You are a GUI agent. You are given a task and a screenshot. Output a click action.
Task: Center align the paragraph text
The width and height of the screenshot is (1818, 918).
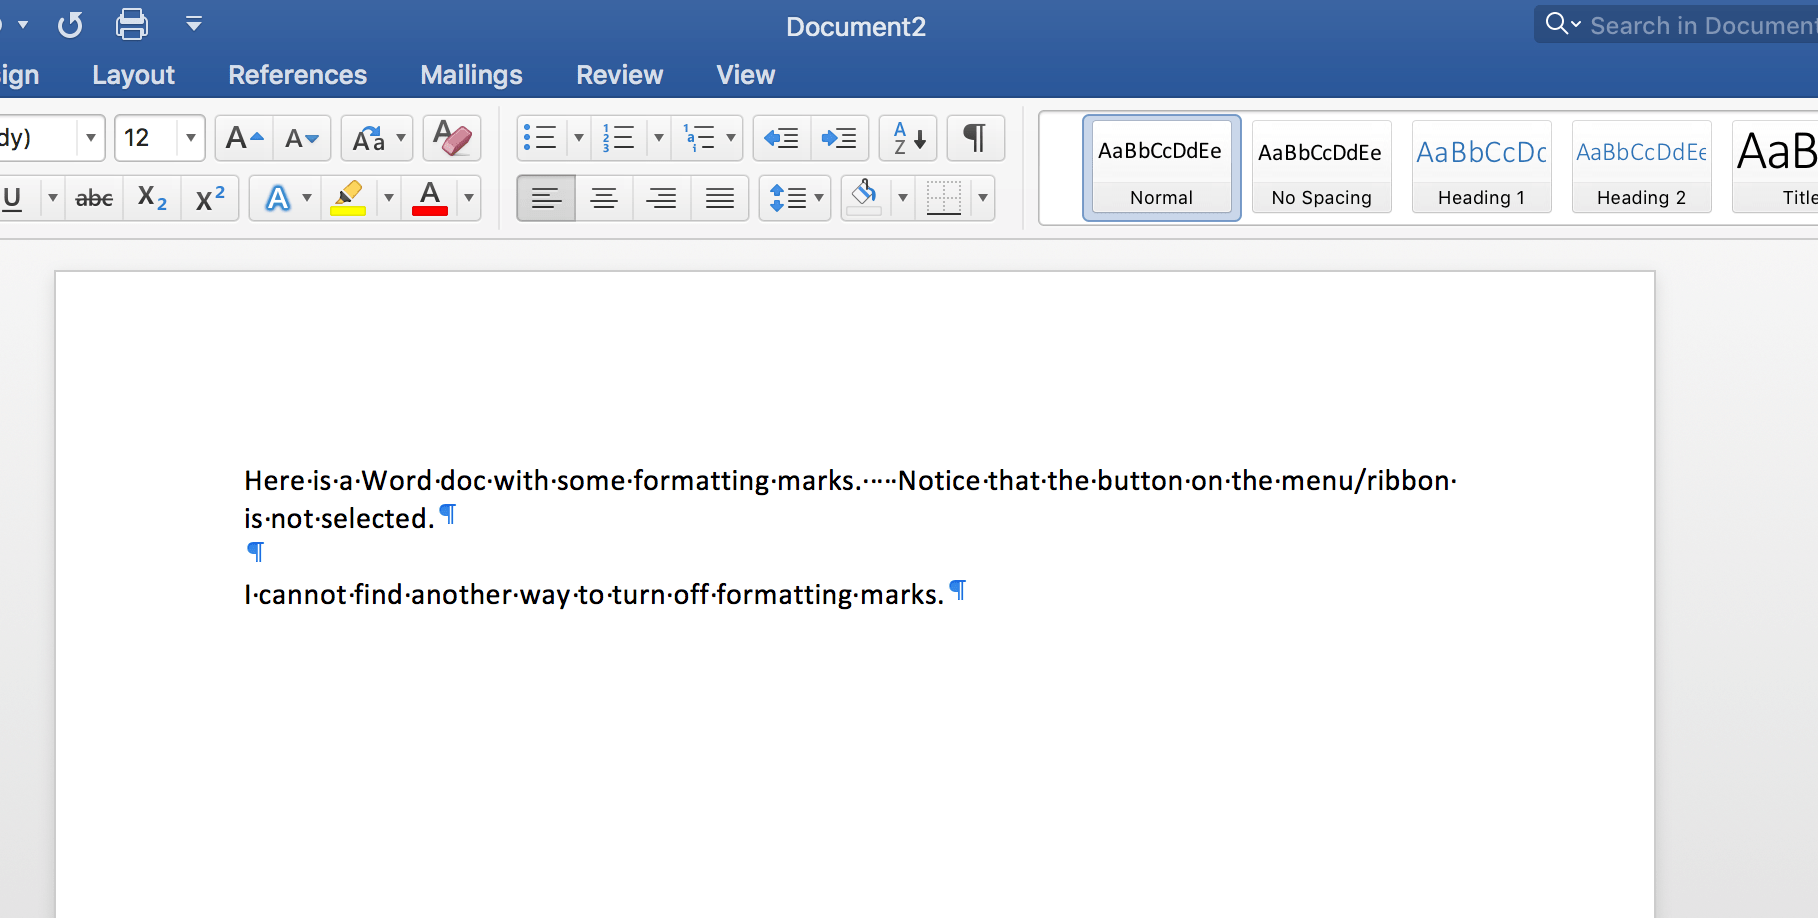point(603,198)
